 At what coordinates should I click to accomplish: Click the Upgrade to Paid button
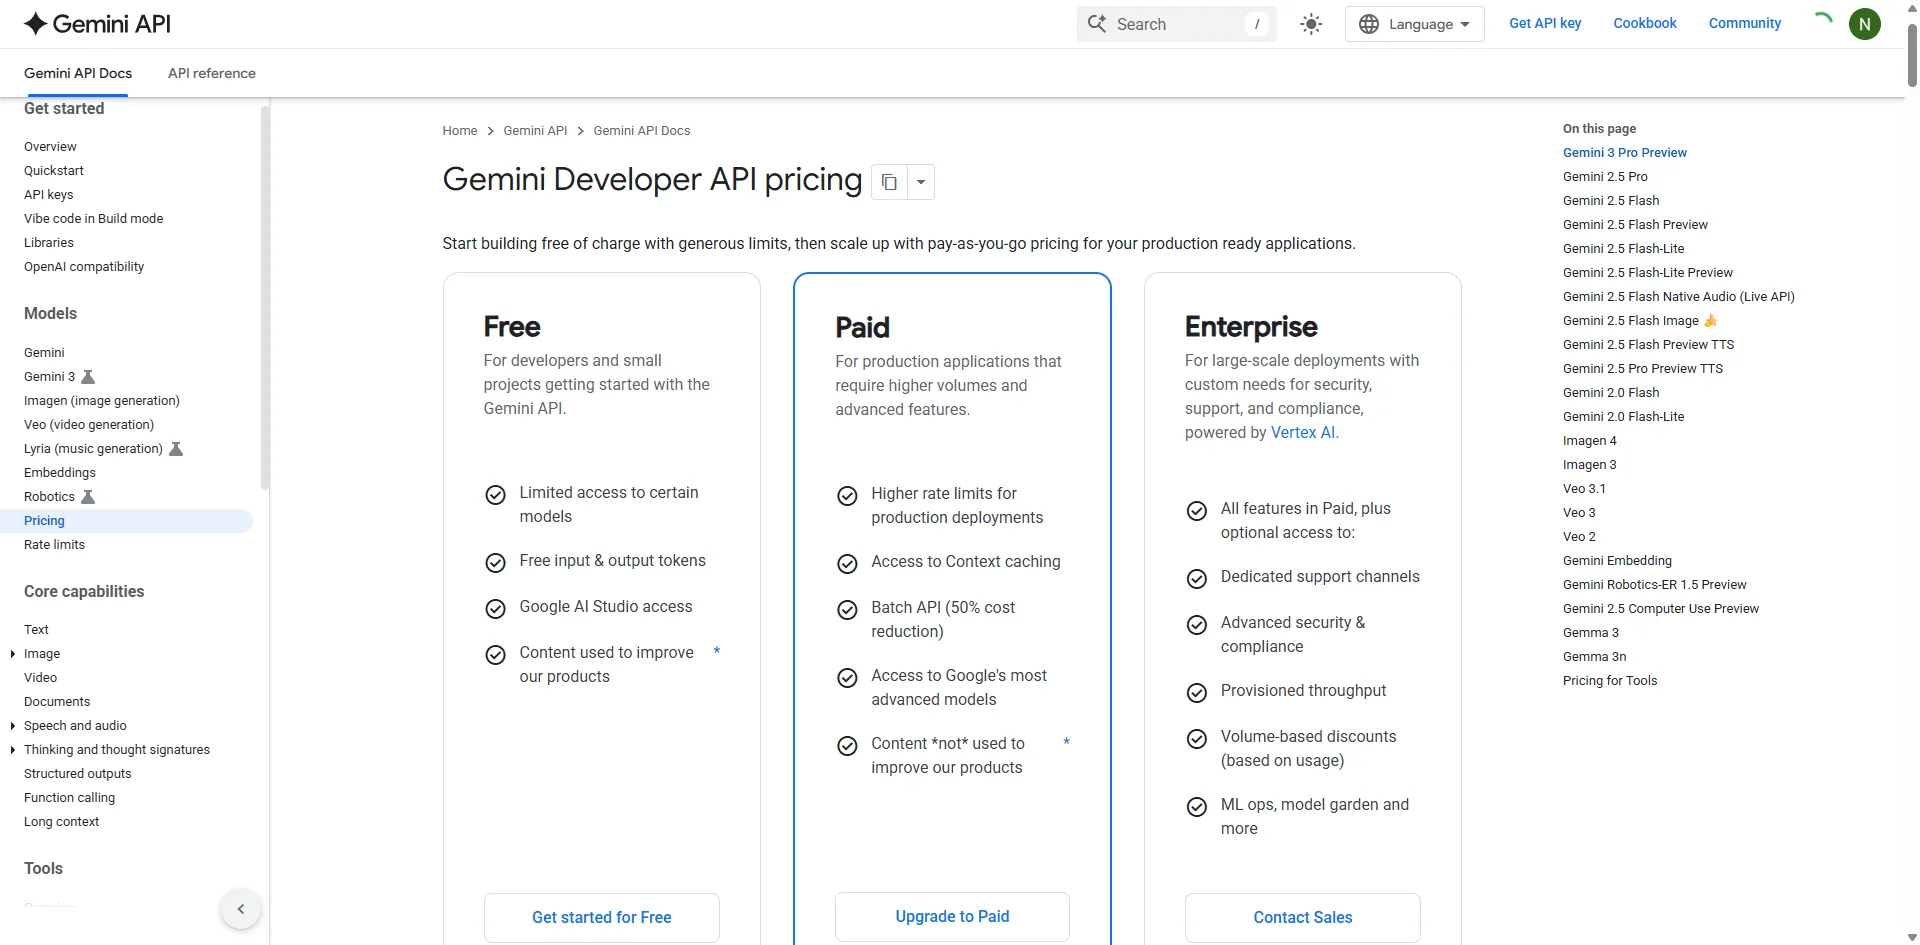pyautogui.click(x=952, y=916)
